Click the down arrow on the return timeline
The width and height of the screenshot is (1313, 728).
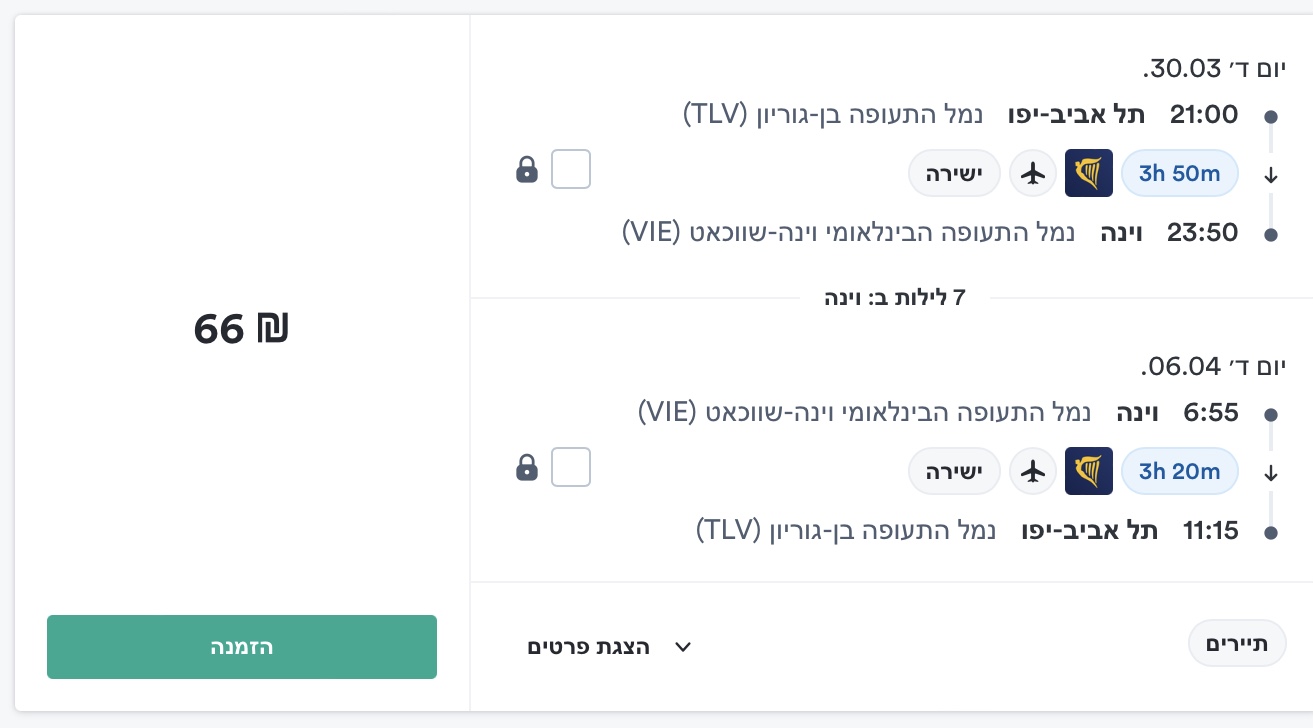[x=1271, y=472]
